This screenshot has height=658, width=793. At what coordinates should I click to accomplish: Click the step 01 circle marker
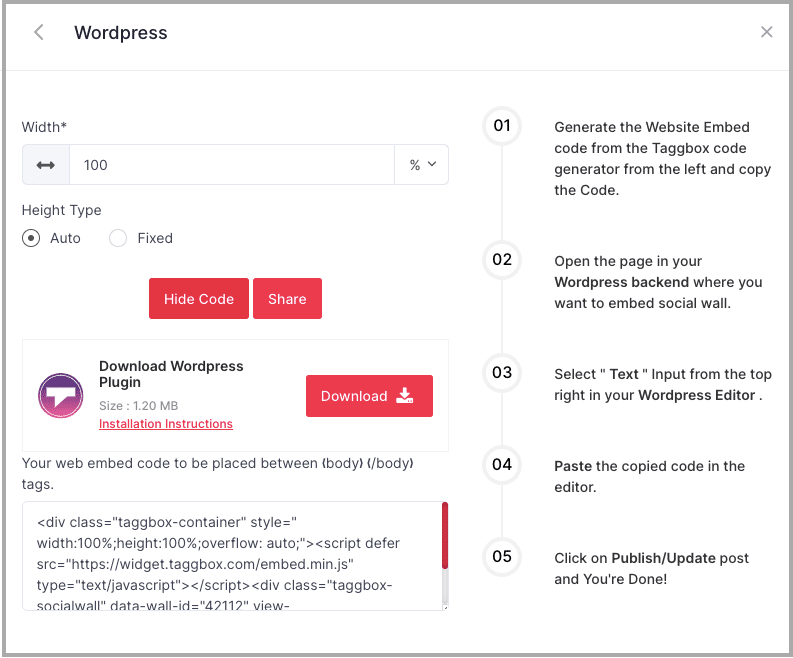tap(502, 126)
